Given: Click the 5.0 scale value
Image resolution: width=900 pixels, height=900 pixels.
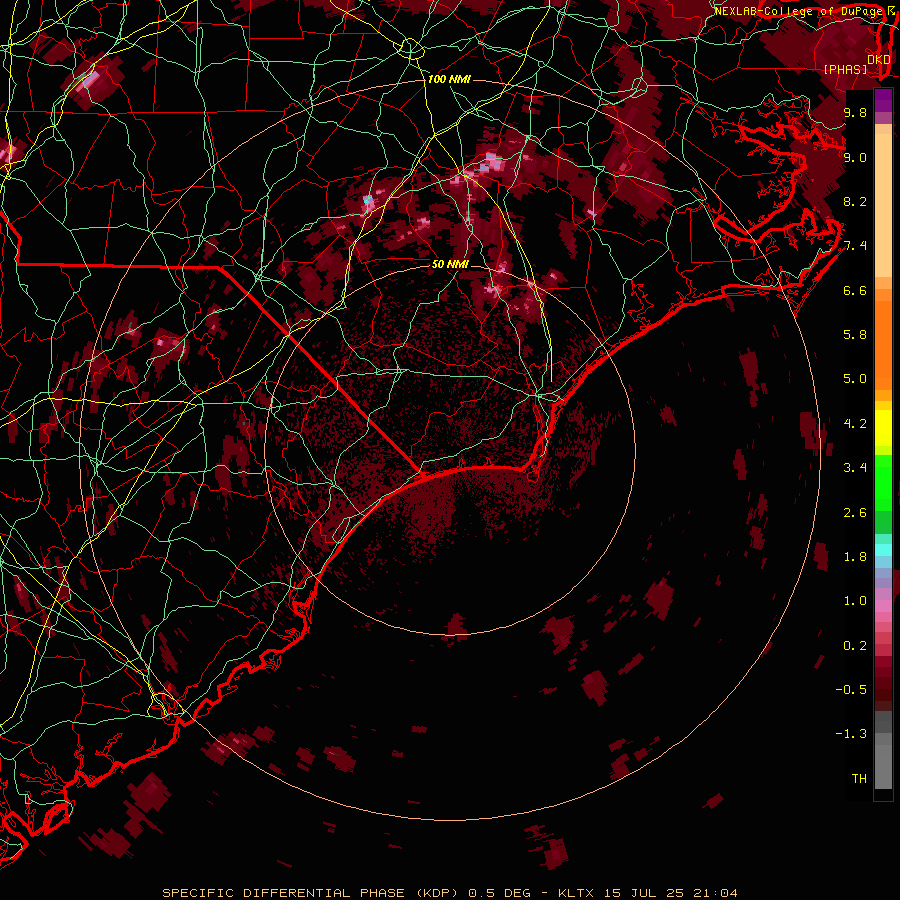Looking at the screenshot, I should pos(855,379).
